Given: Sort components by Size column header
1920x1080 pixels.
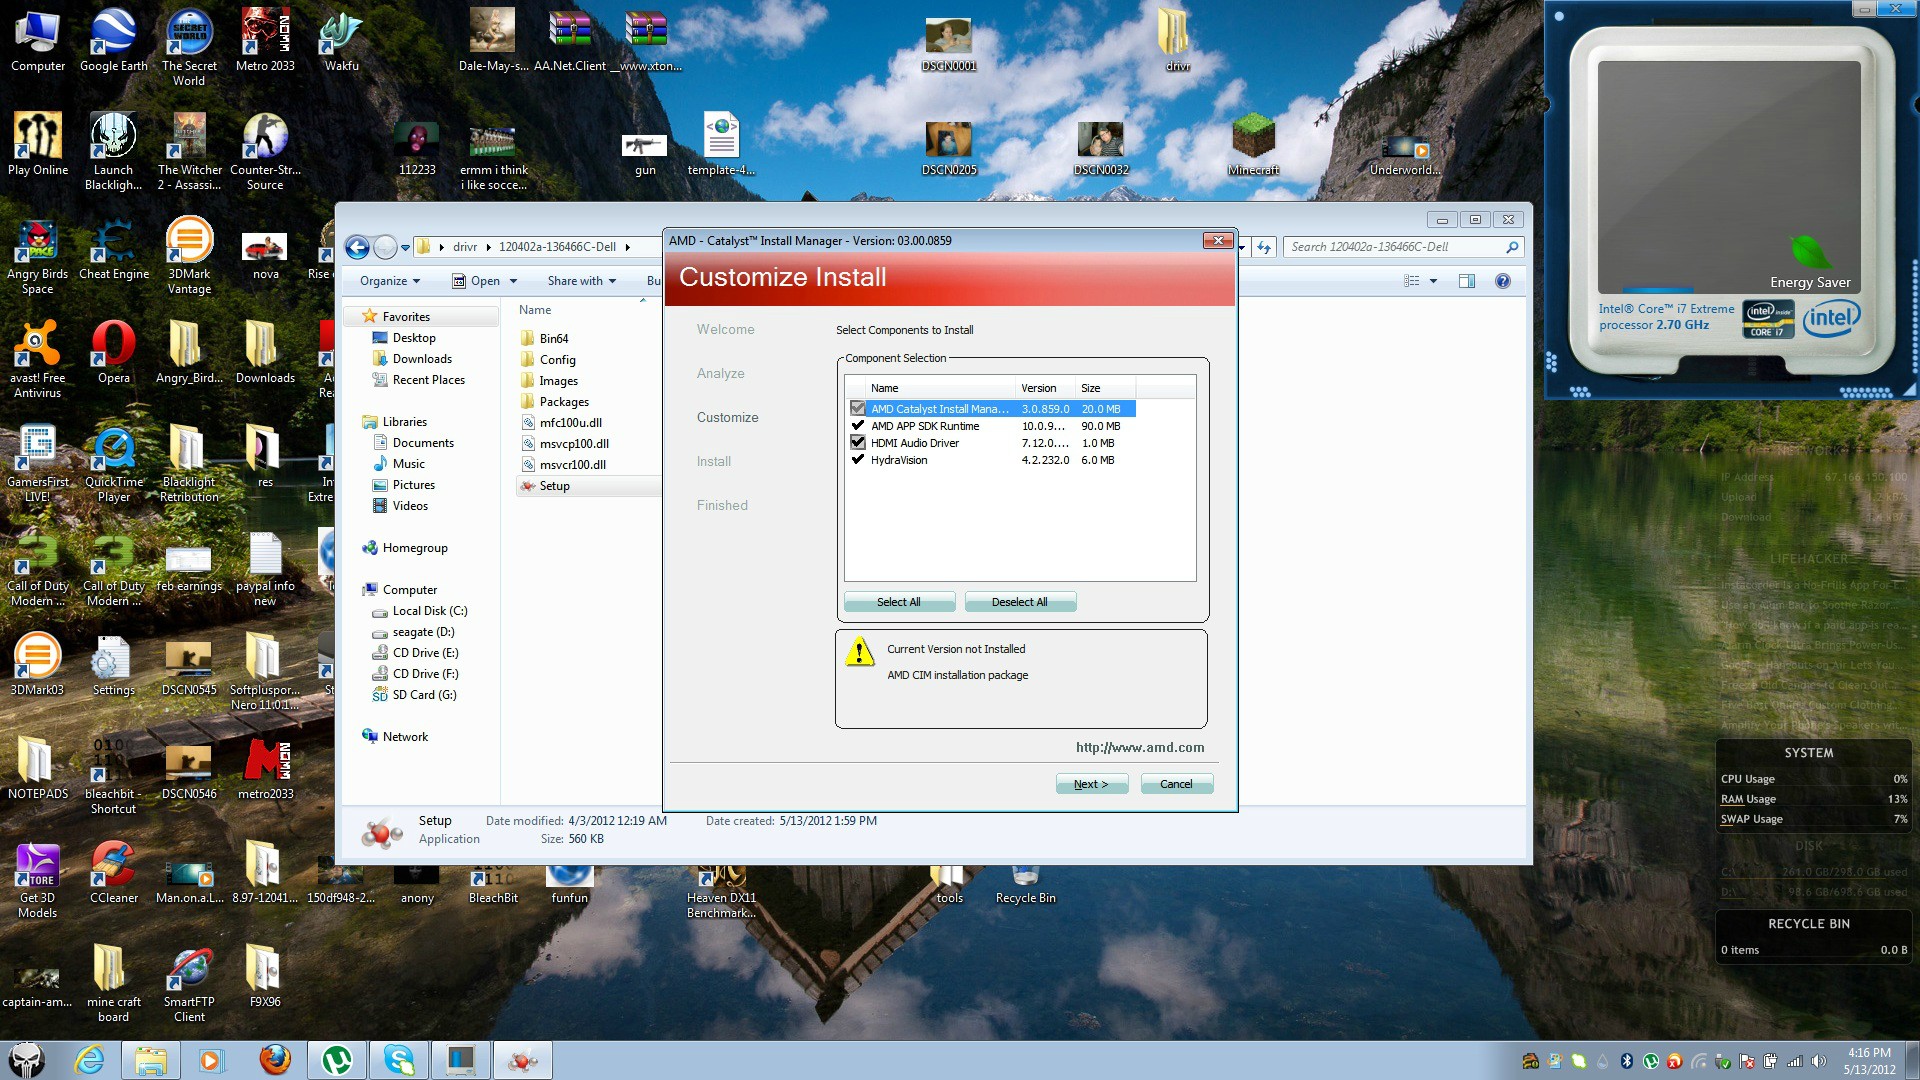Looking at the screenshot, I should pos(1105,388).
